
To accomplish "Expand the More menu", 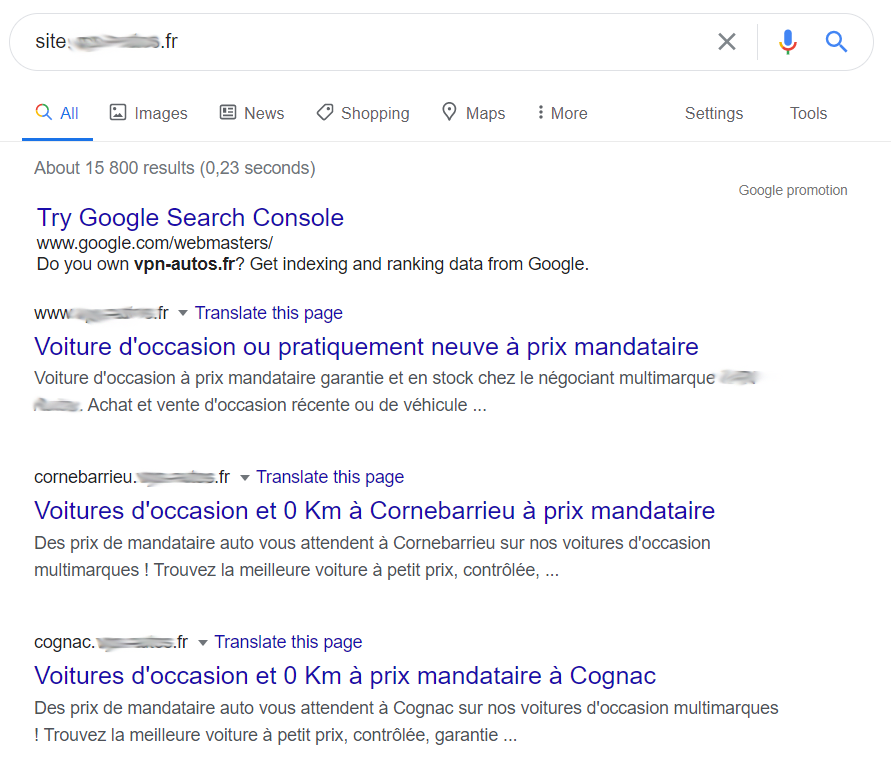I will [x=562, y=113].
